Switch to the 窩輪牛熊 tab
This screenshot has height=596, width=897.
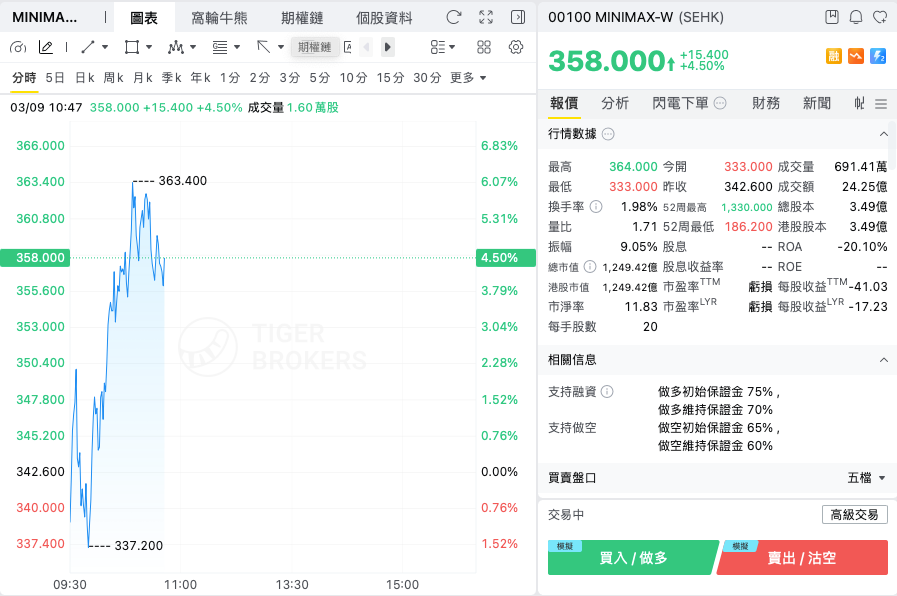pyautogui.click(x=219, y=18)
